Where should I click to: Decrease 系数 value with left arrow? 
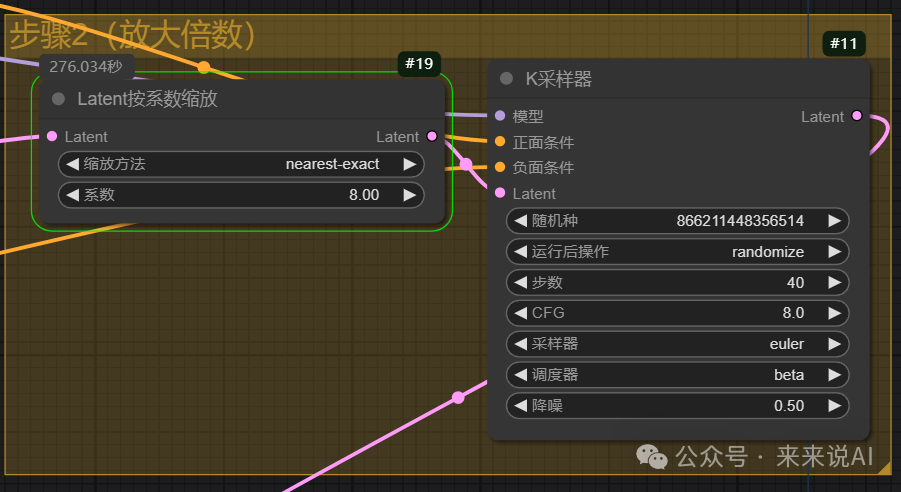[x=72, y=195]
